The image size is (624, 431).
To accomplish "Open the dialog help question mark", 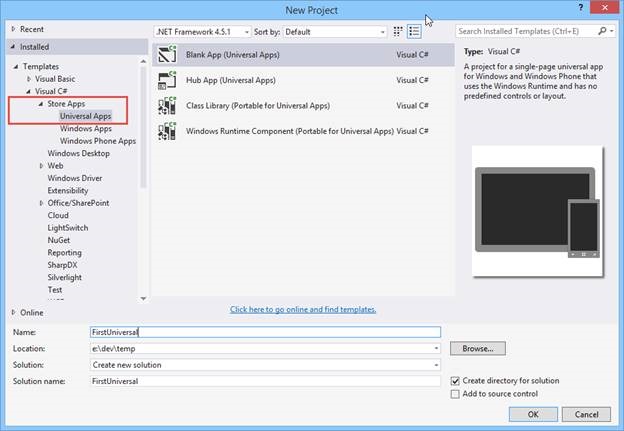I will coord(581,7).
